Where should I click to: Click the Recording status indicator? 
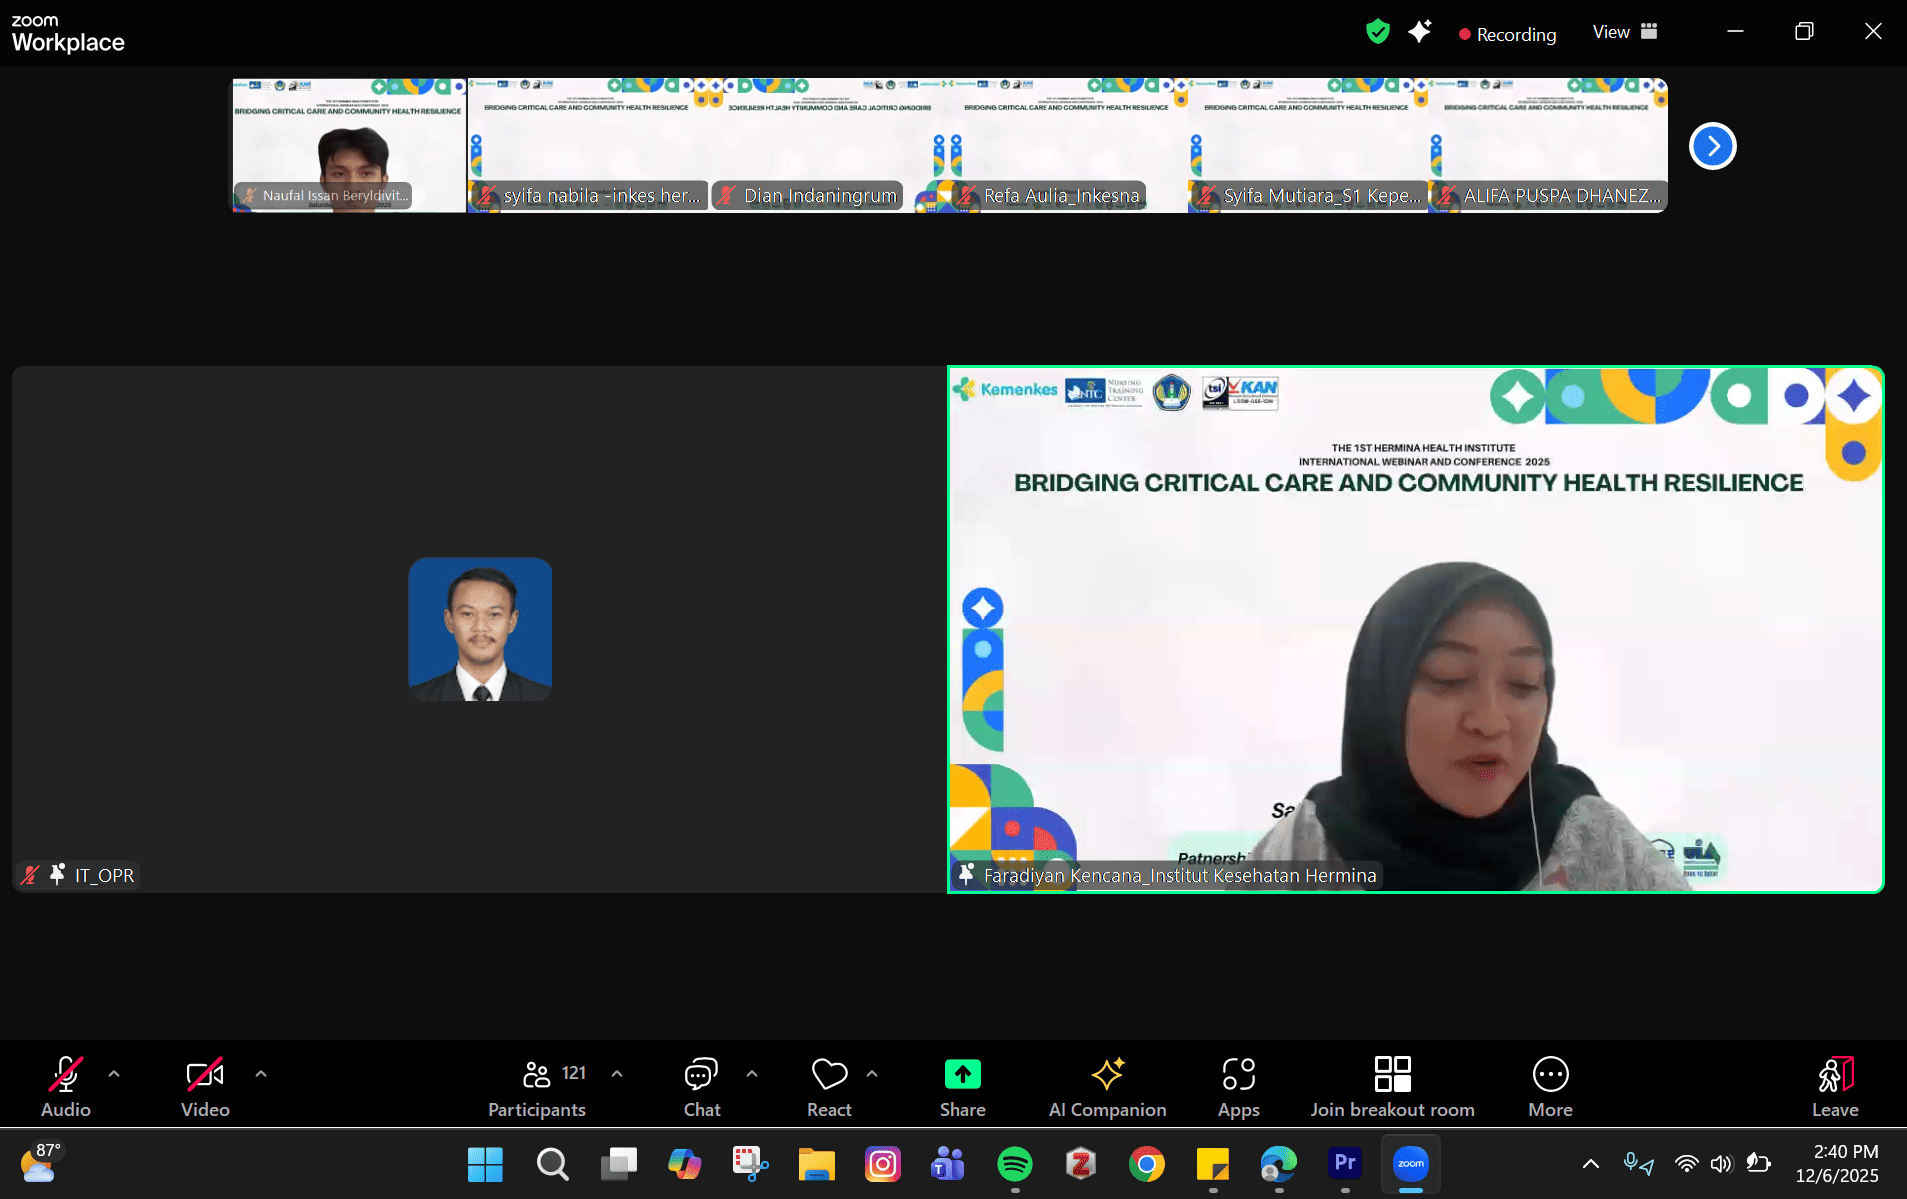[1507, 34]
